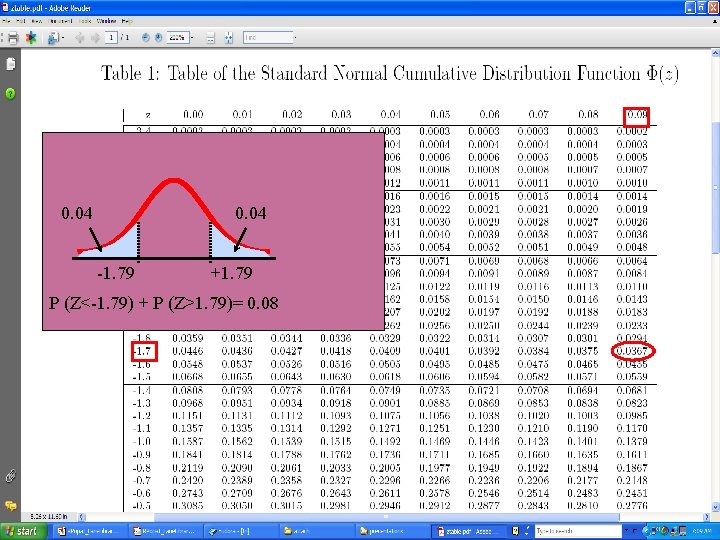Click the horizontal scroll left arrow
Viewport: 720px width, 540px height.
82,517
